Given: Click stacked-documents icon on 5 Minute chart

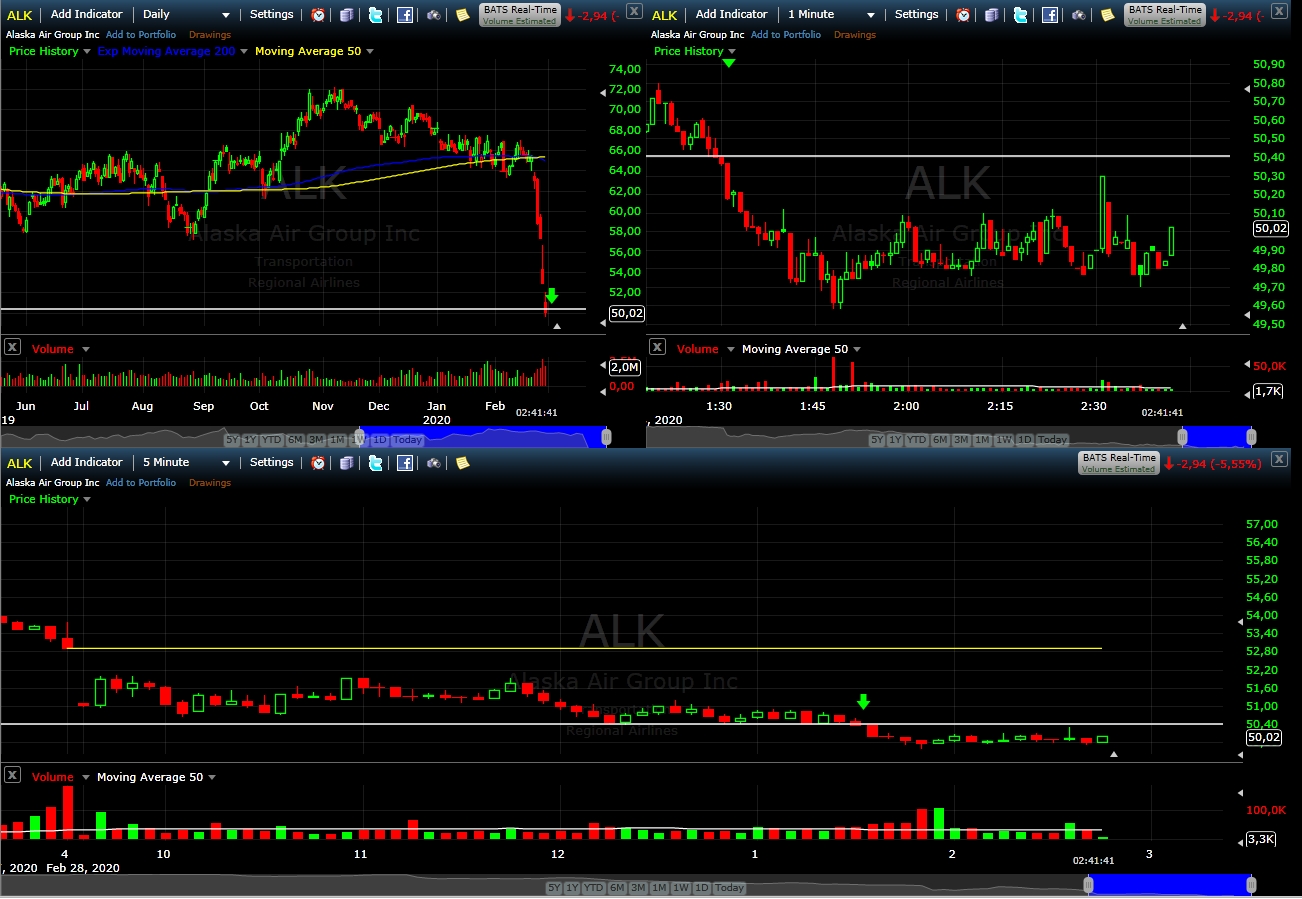Looking at the screenshot, I should pos(346,463).
